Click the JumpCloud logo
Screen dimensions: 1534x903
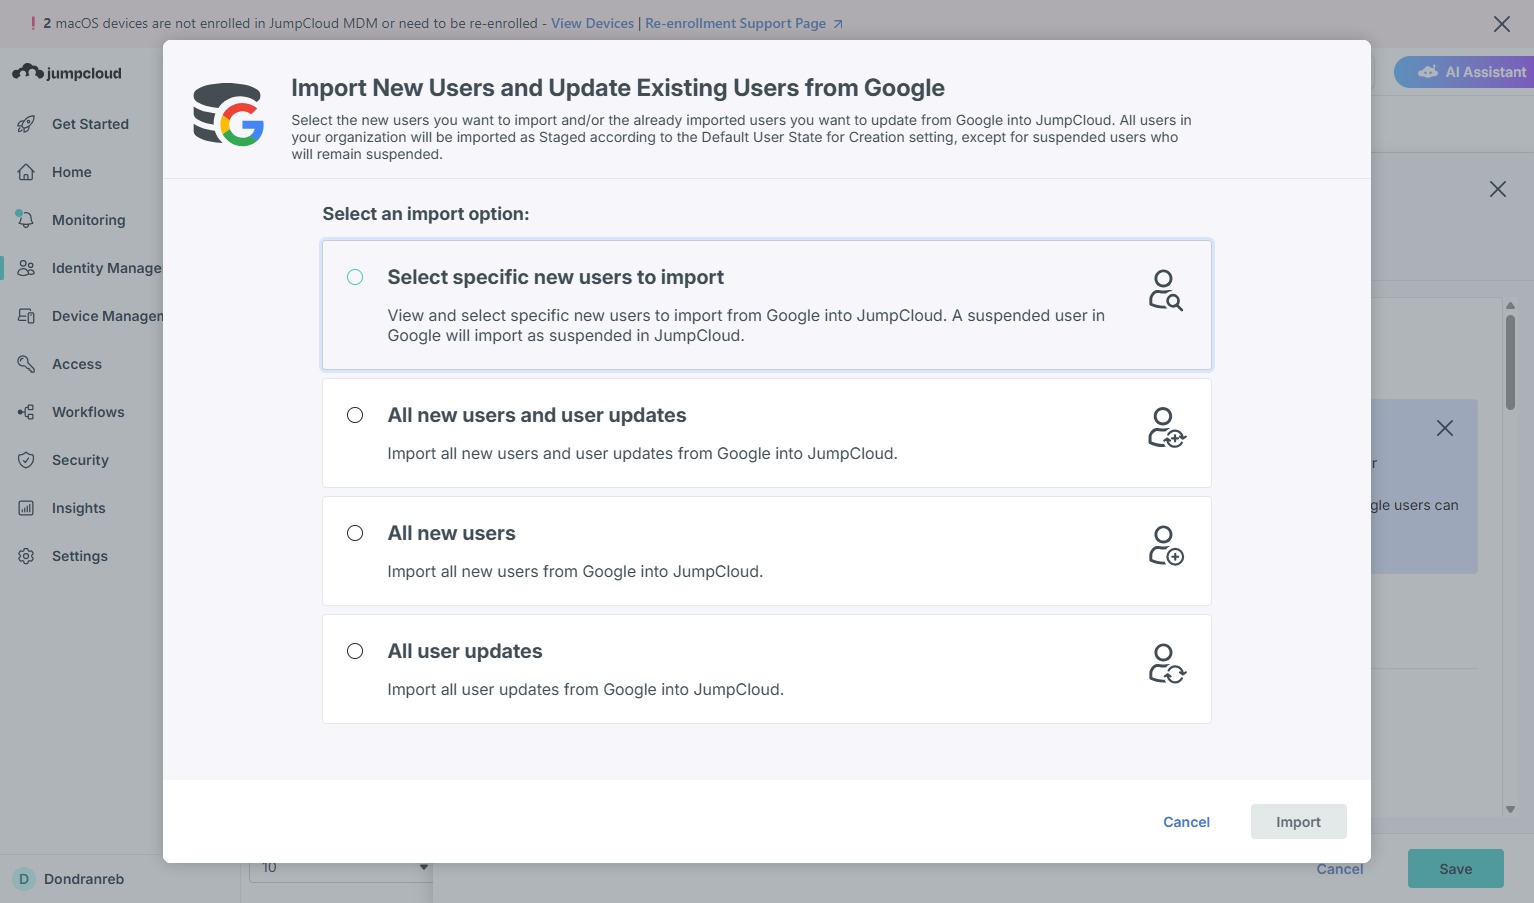[67, 72]
